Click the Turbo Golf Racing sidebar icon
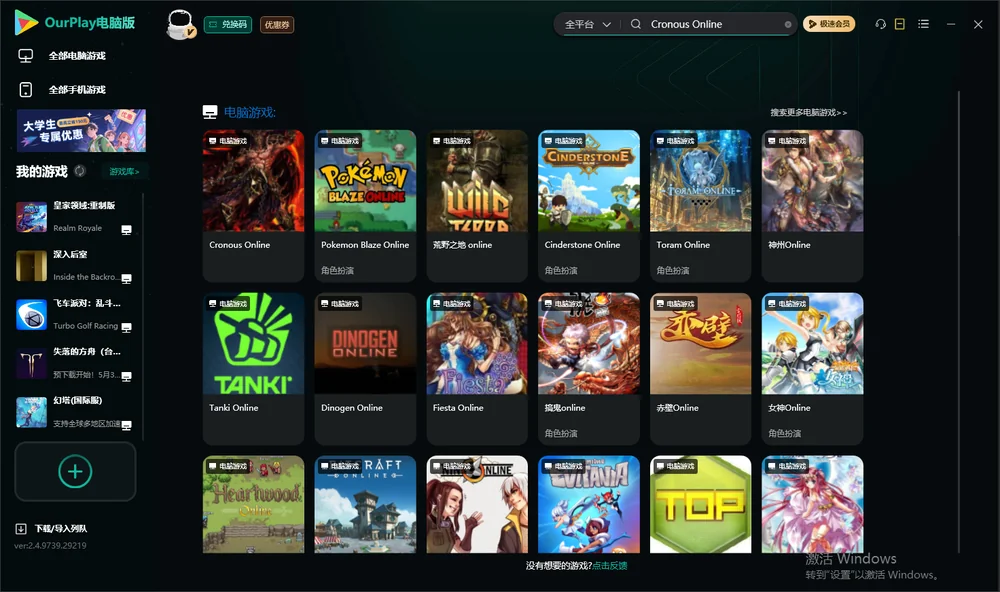Image resolution: width=1000 pixels, height=592 pixels. point(31,314)
